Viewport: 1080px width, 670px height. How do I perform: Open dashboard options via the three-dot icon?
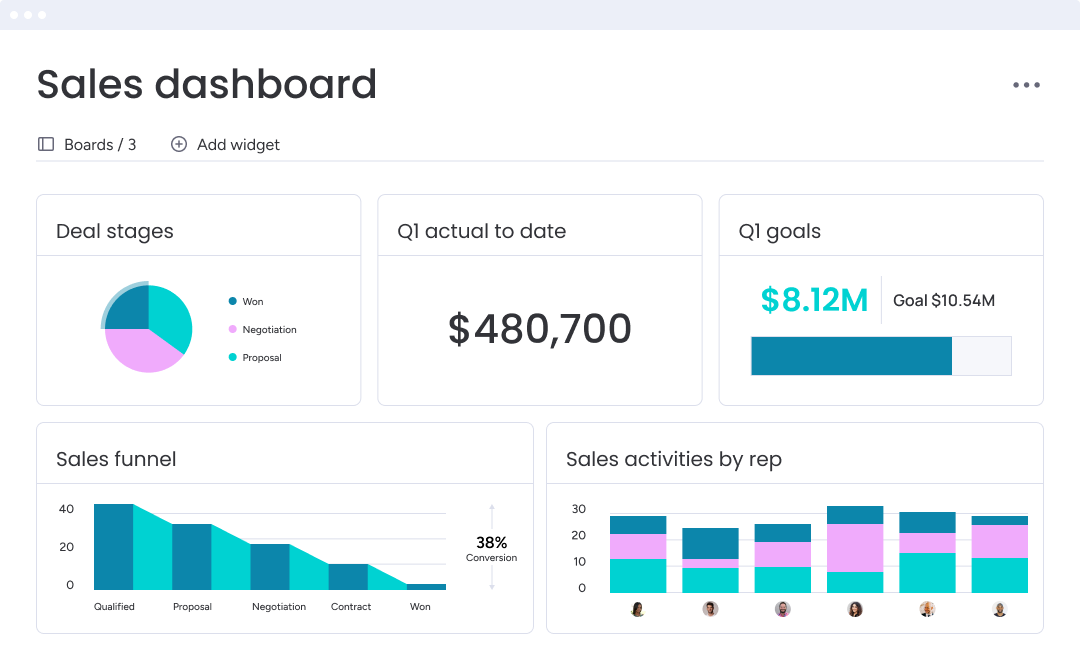[1026, 84]
